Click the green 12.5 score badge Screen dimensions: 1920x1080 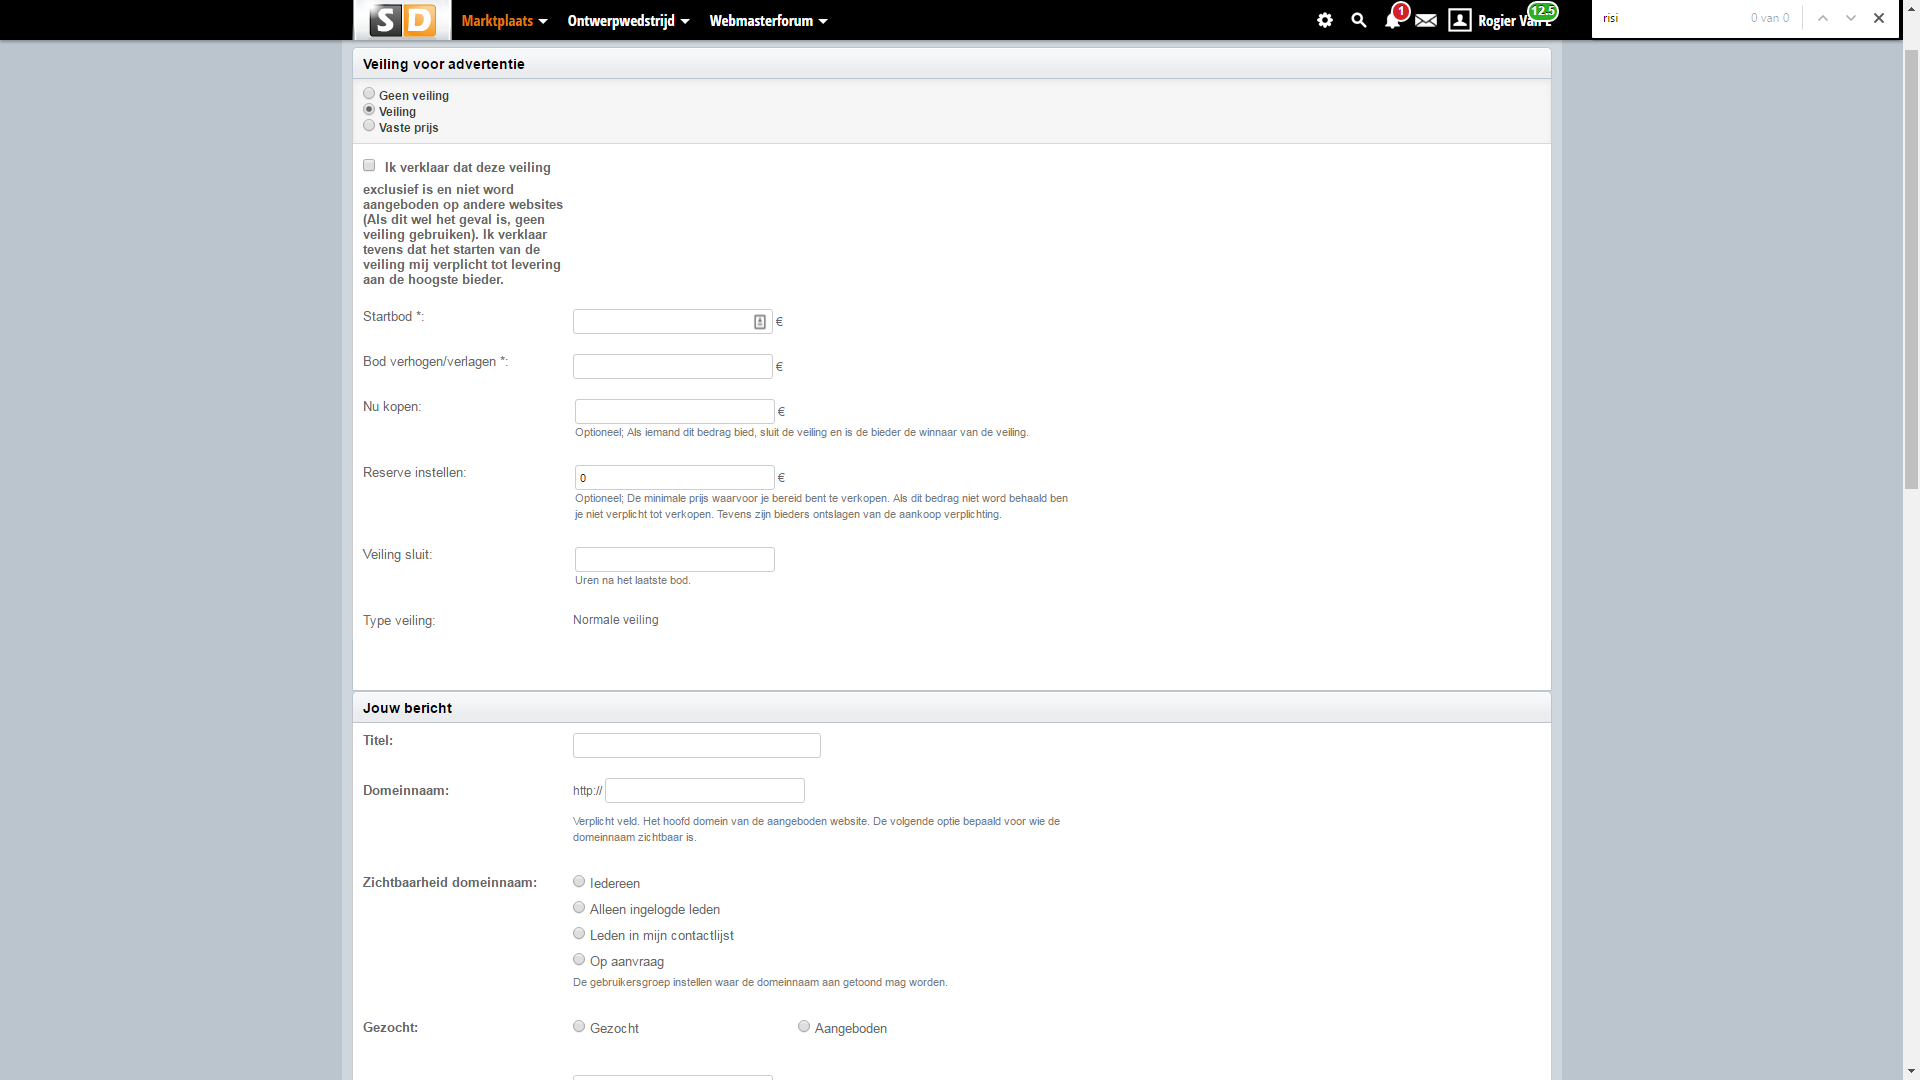pos(1543,11)
